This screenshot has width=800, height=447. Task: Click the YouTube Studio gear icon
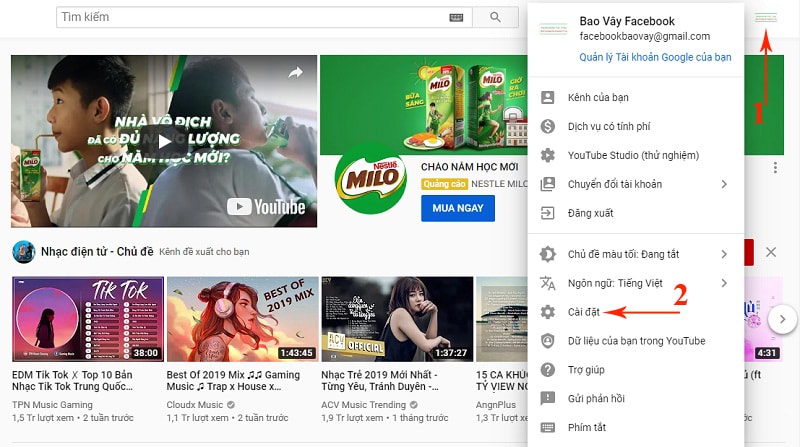pyautogui.click(x=547, y=155)
